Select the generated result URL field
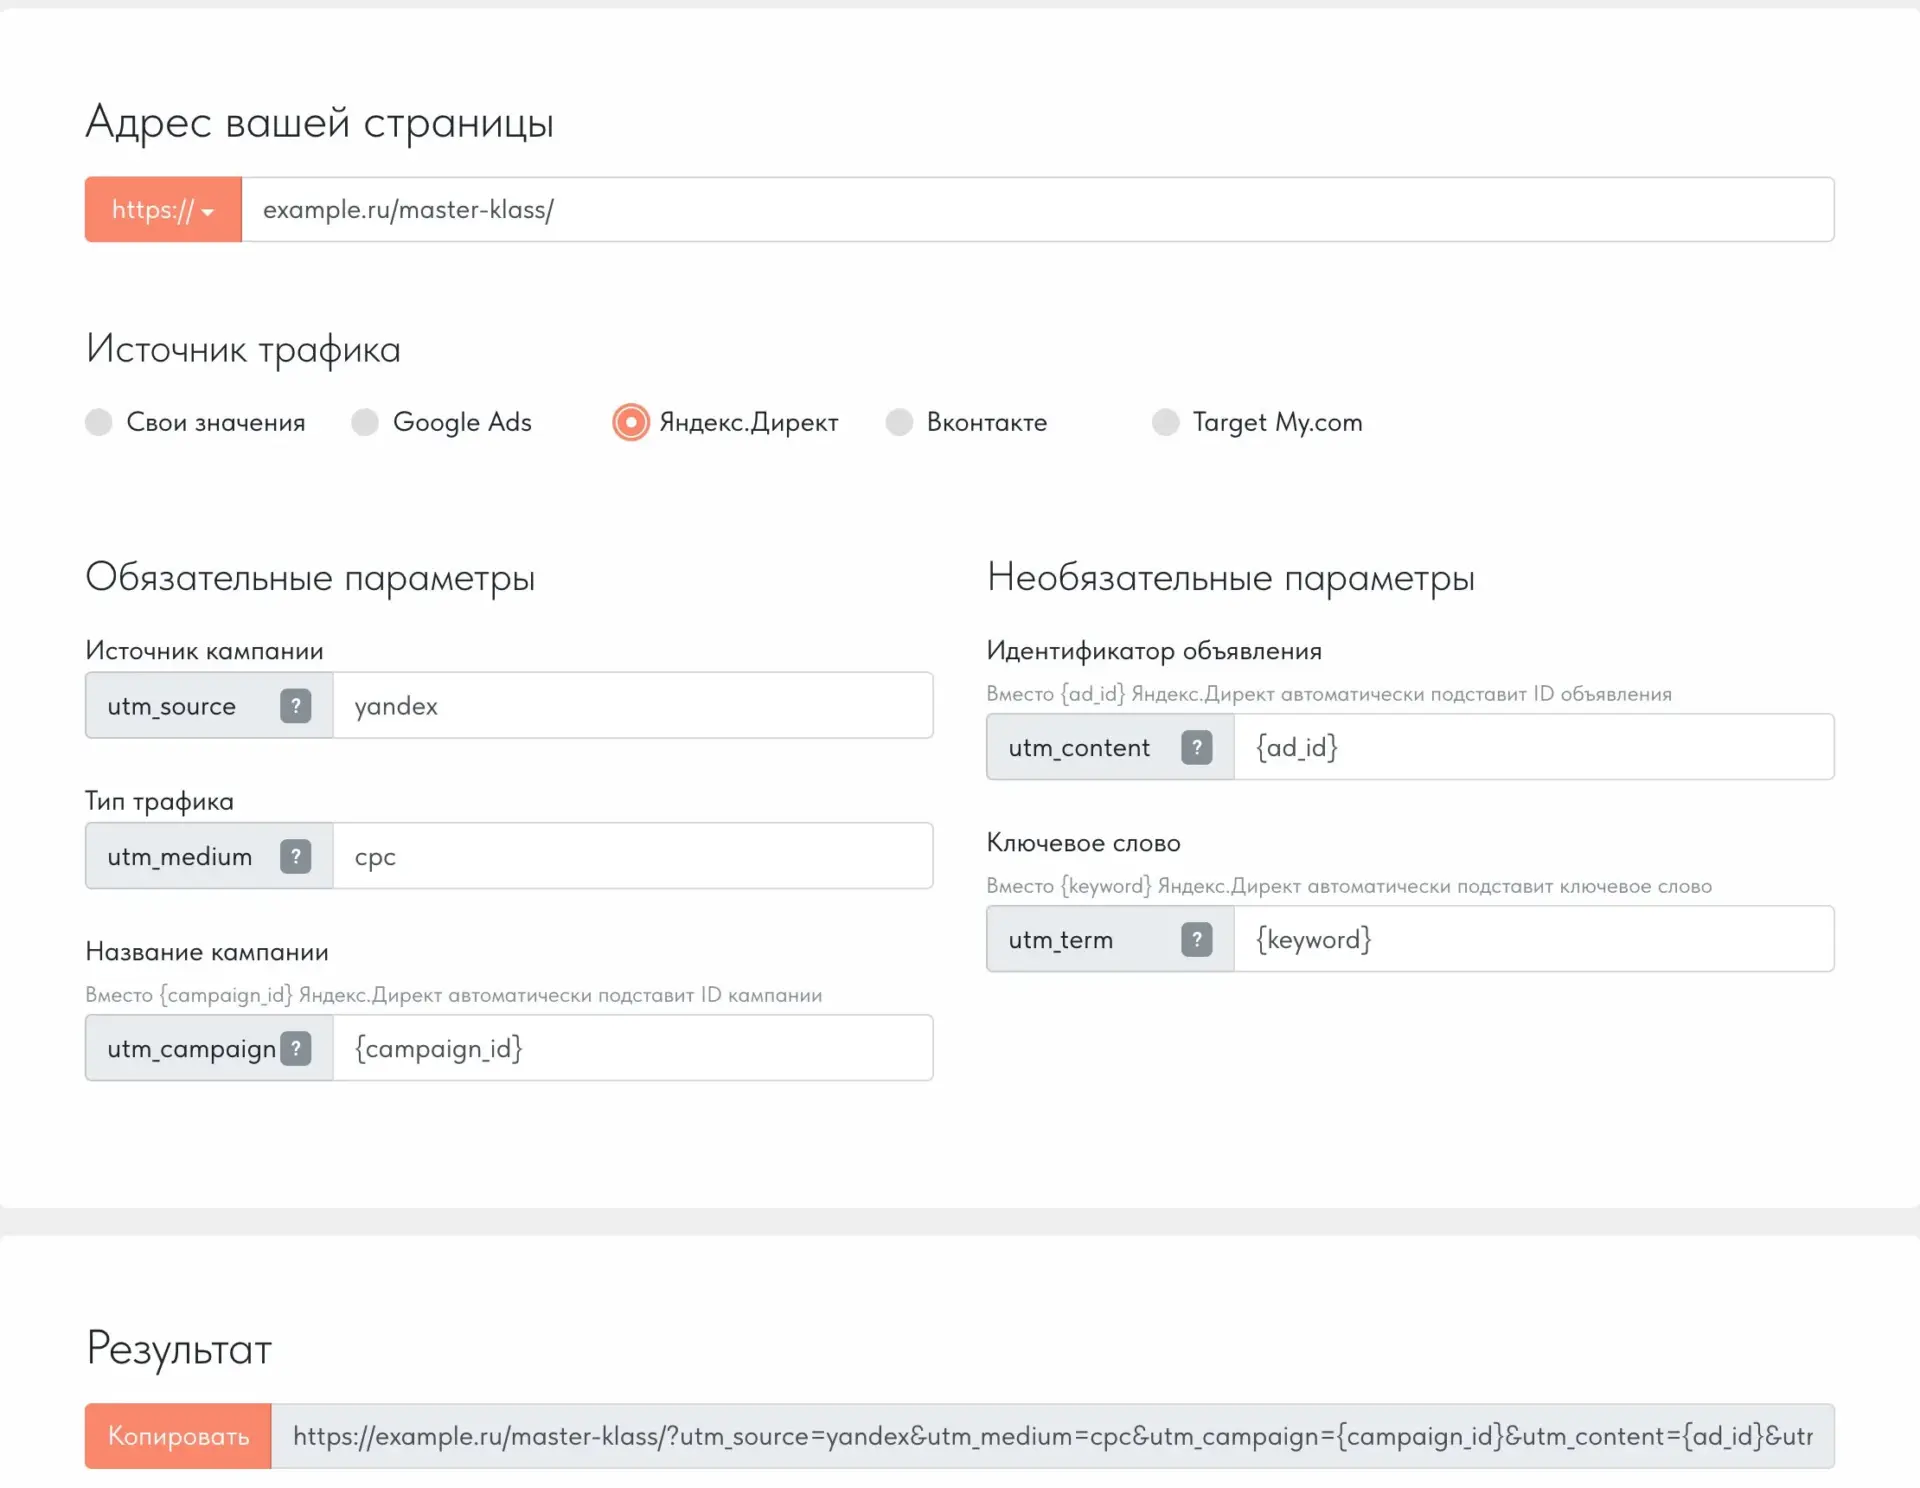 [1053, 1436]
